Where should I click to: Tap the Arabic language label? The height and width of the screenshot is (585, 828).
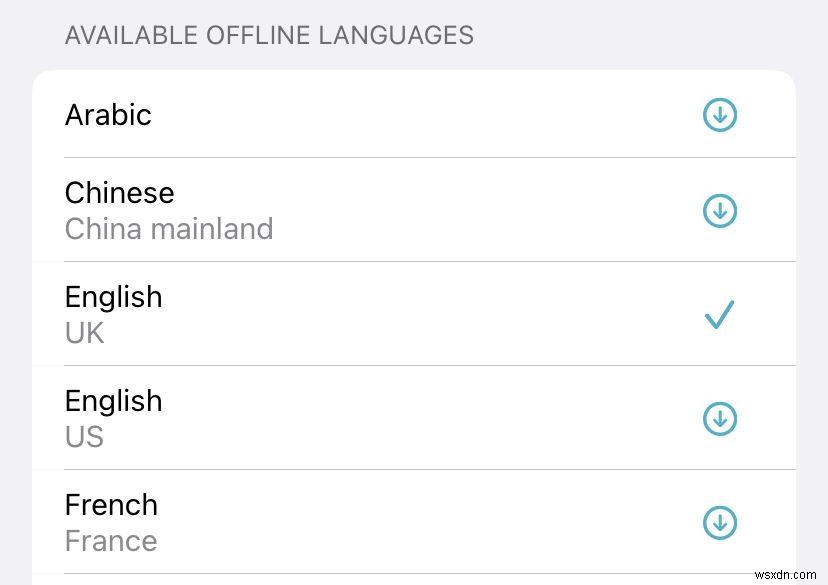[x=108, y=115]
